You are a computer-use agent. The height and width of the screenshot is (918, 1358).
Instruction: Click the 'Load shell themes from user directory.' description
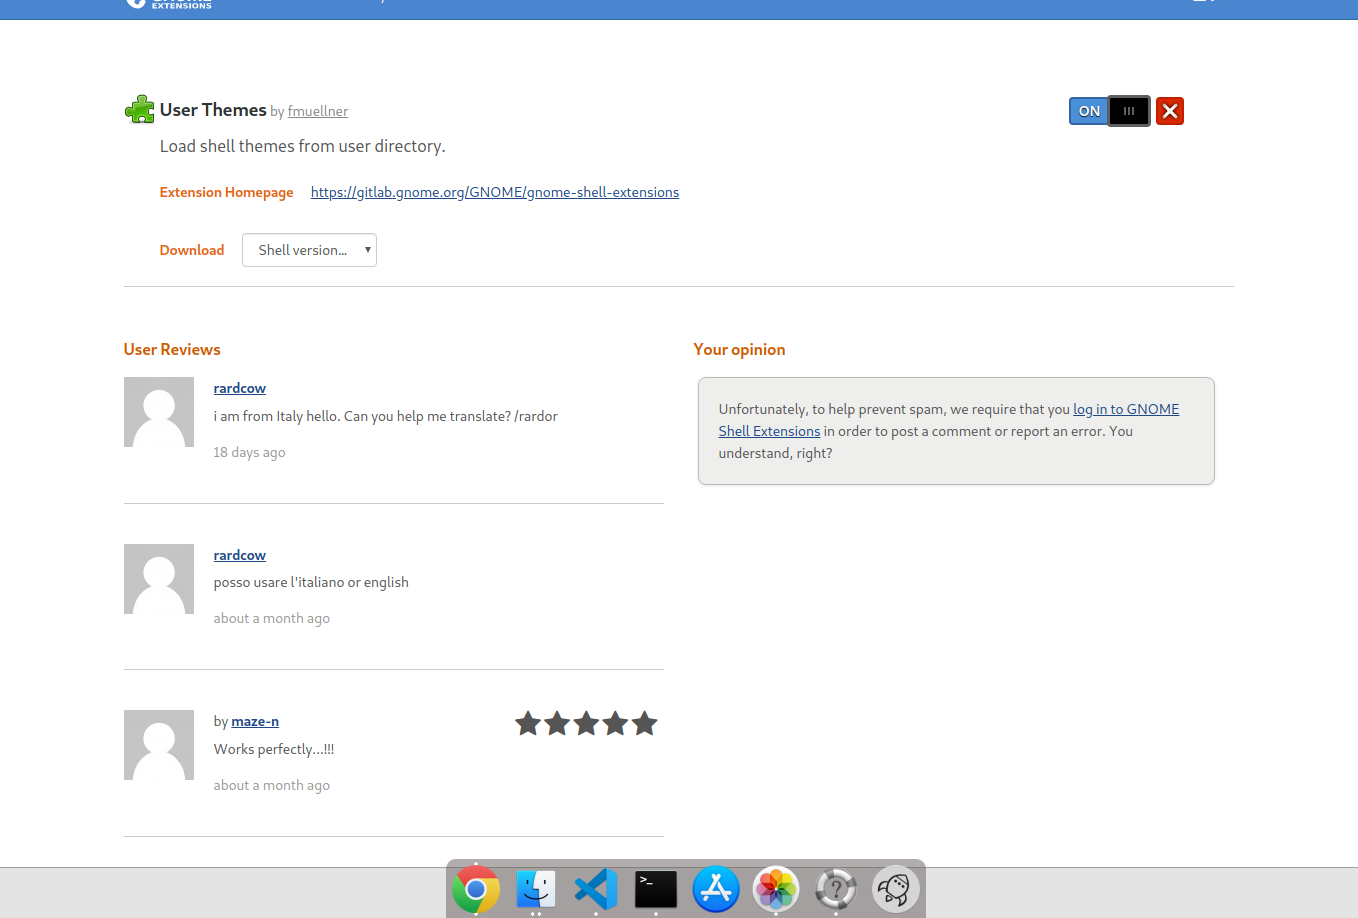(x=303, y=146)
